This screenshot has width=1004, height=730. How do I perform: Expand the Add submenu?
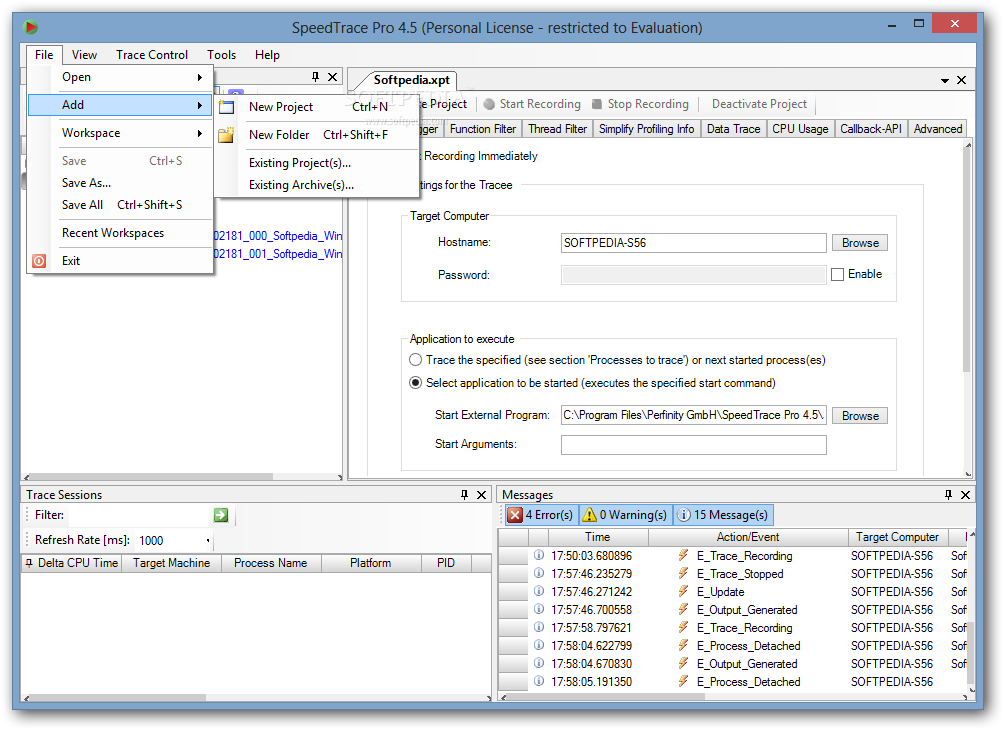point(120,105)
